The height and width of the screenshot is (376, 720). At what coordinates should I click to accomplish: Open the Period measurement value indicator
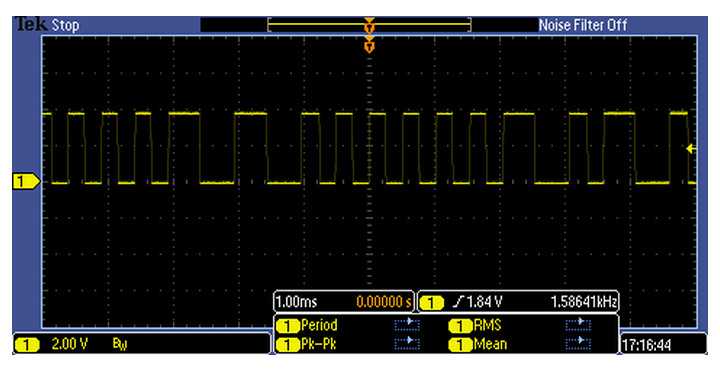pyautogui.click(x=407, y=325)
